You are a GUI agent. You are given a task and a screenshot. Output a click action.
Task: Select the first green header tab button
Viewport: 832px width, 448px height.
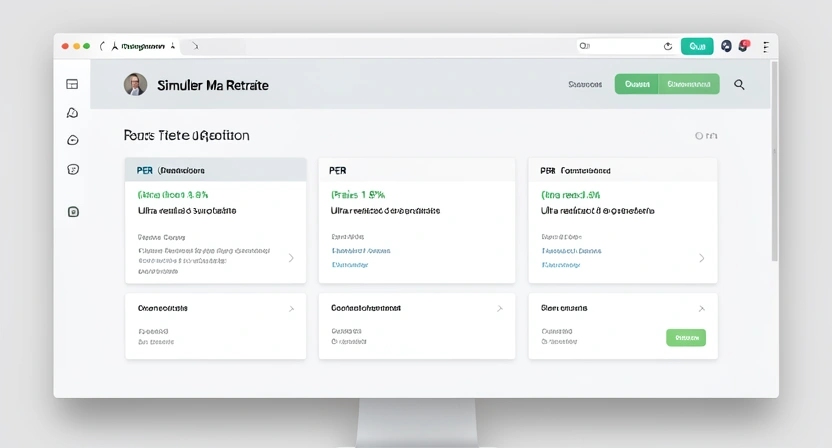[x=637, y=84]
